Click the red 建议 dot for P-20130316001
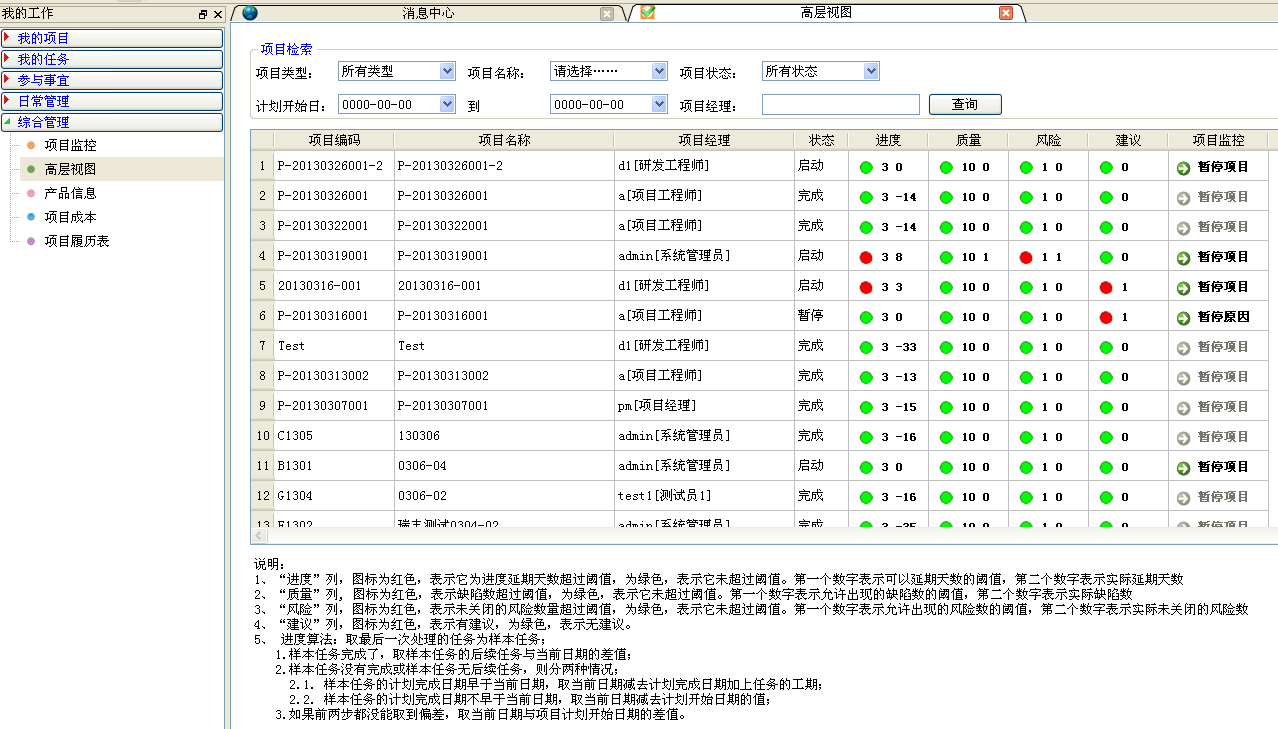This screenshot has width=1278, height=729. pyautogui.click(x=1106, y=317)
